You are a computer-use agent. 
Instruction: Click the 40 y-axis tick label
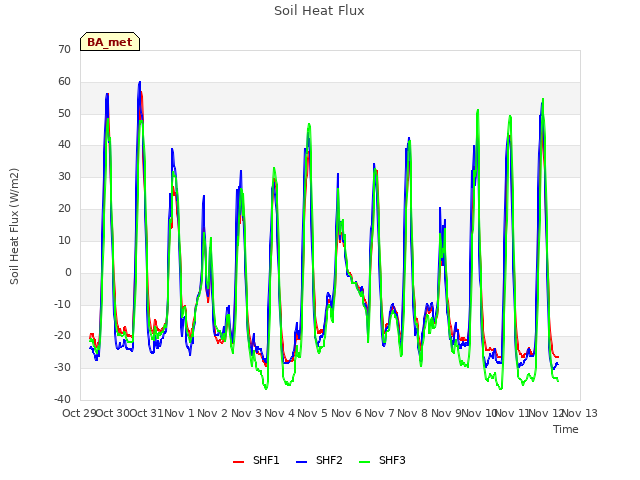click(x=64, y=144)
